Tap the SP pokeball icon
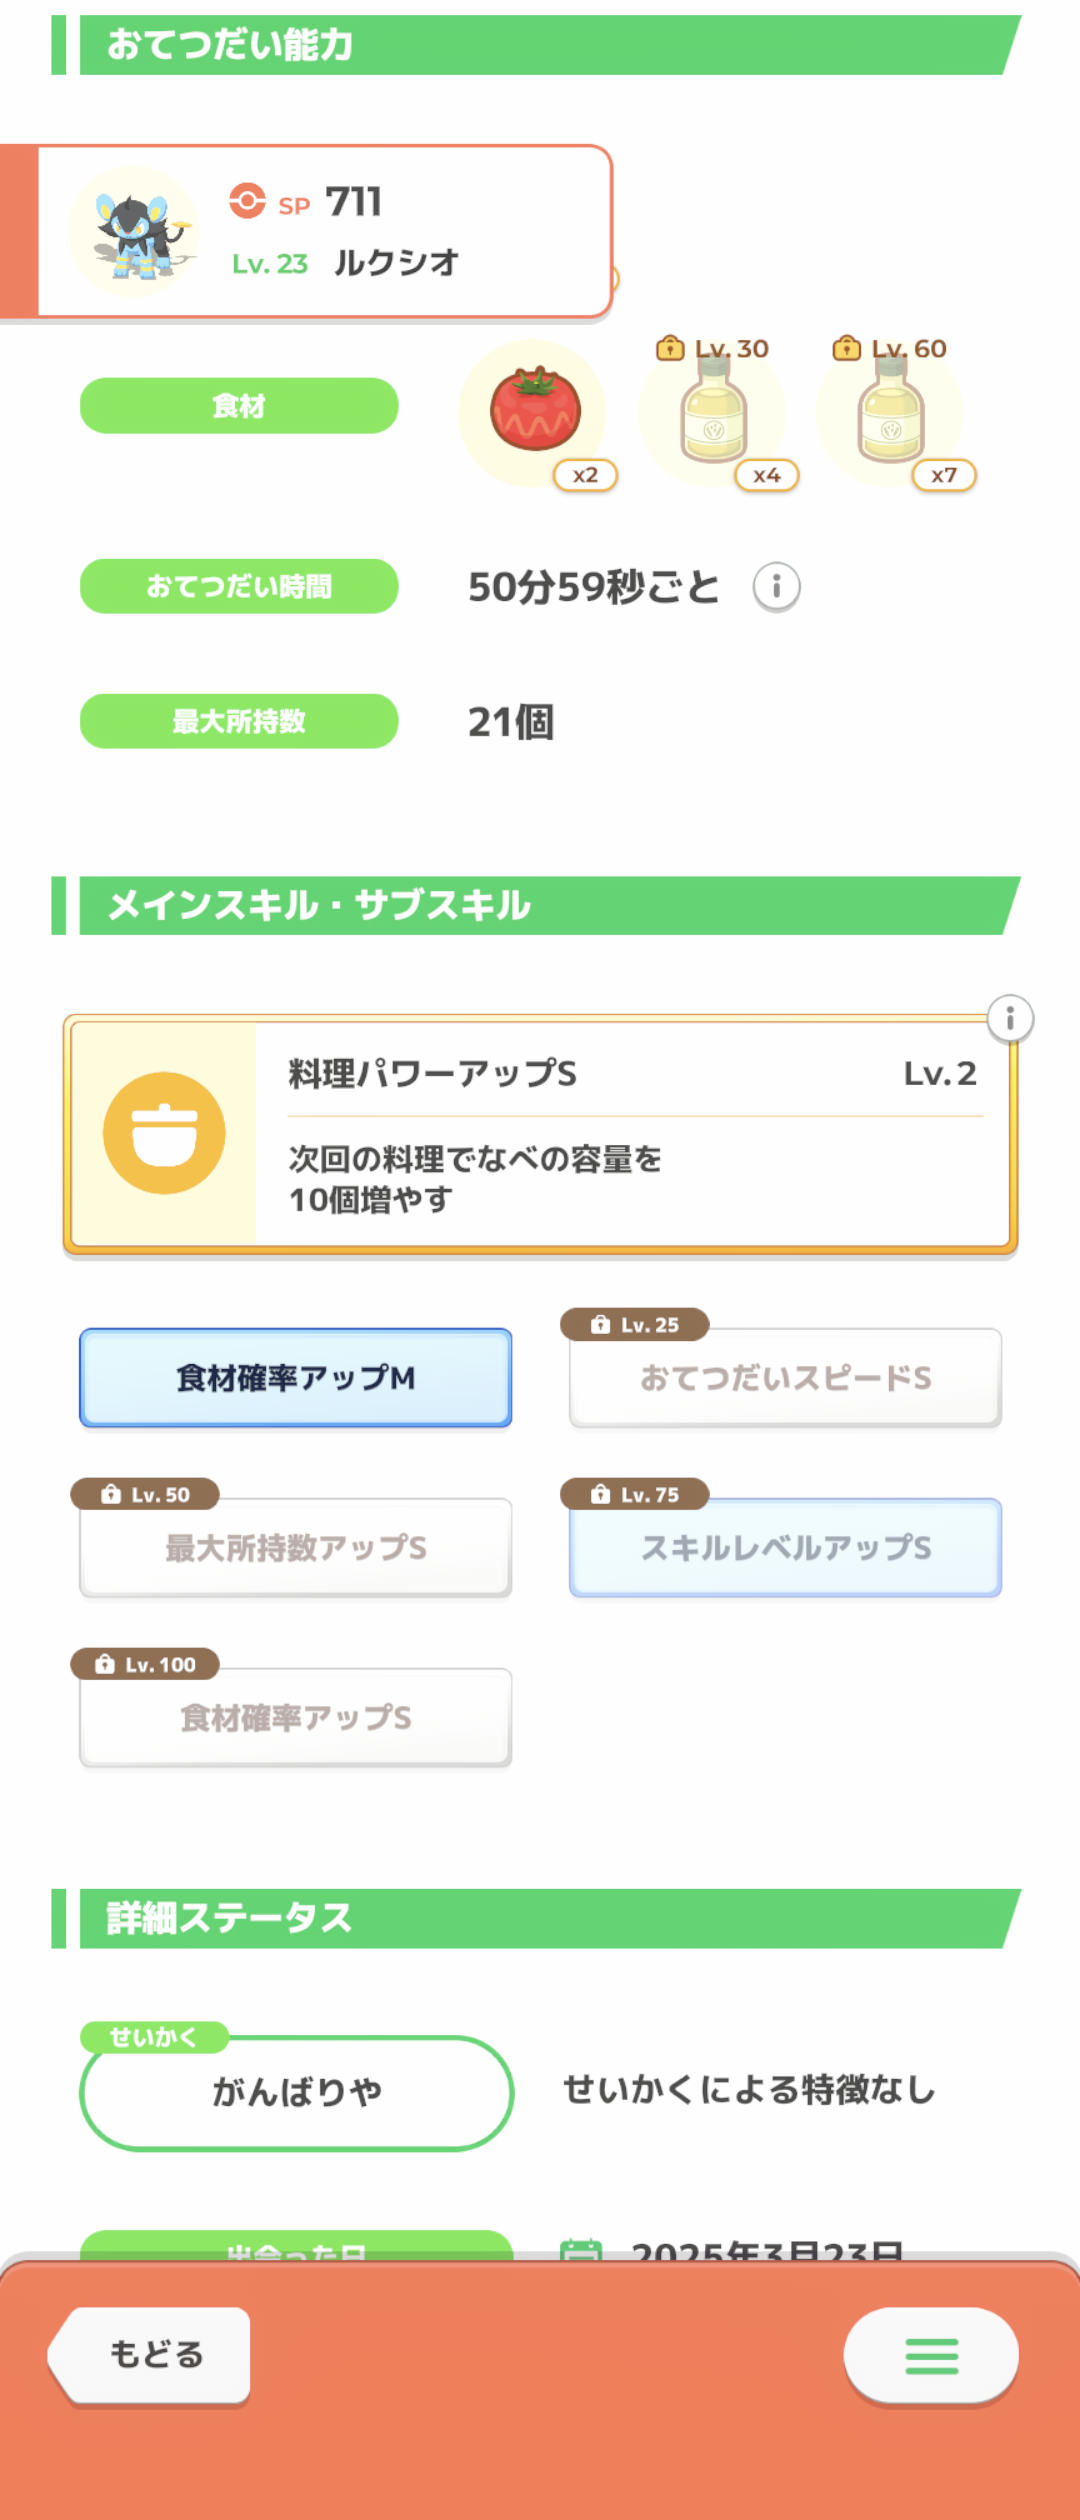 click(x=247, y=201)
